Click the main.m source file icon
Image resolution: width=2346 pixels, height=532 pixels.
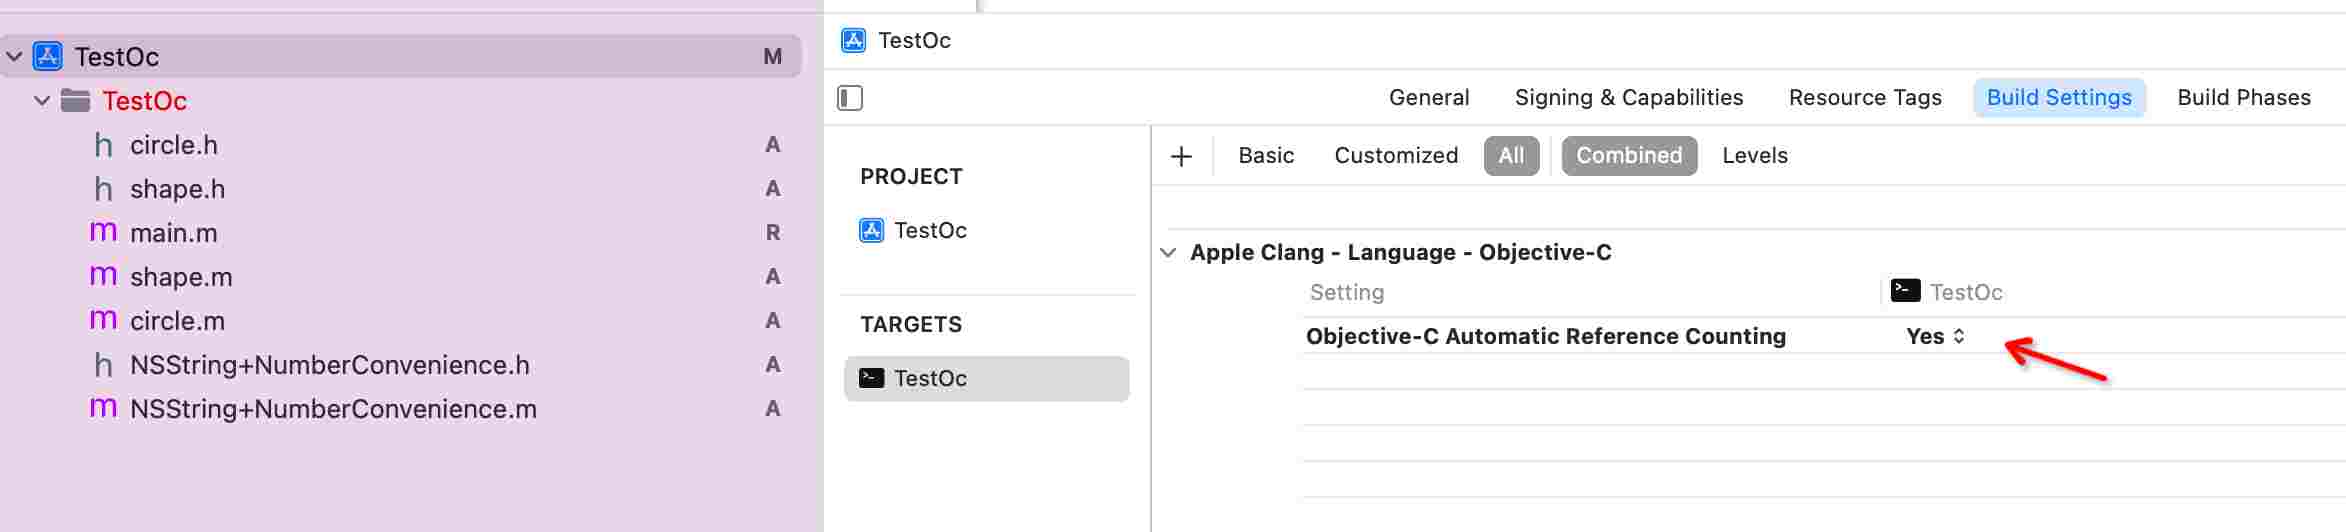tap(103, 232)
